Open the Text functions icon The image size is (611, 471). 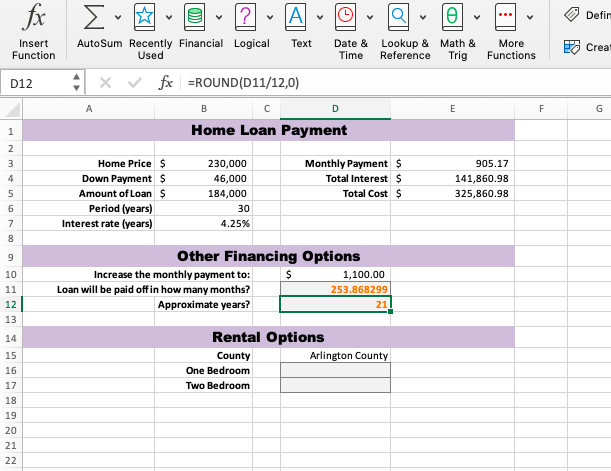(296, 17)
